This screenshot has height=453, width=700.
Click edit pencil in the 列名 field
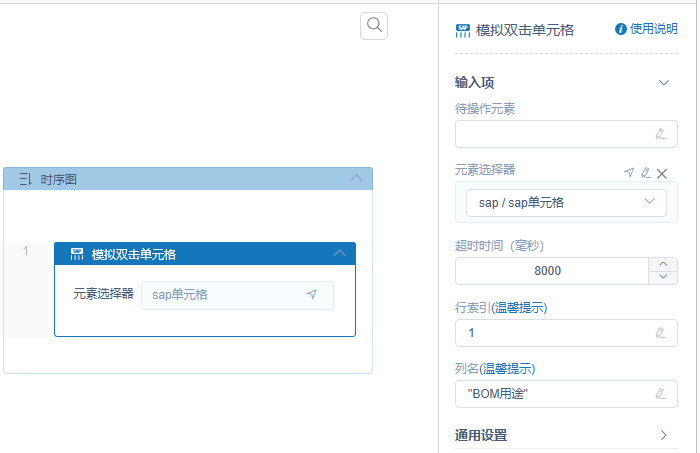tap(660, 394)
